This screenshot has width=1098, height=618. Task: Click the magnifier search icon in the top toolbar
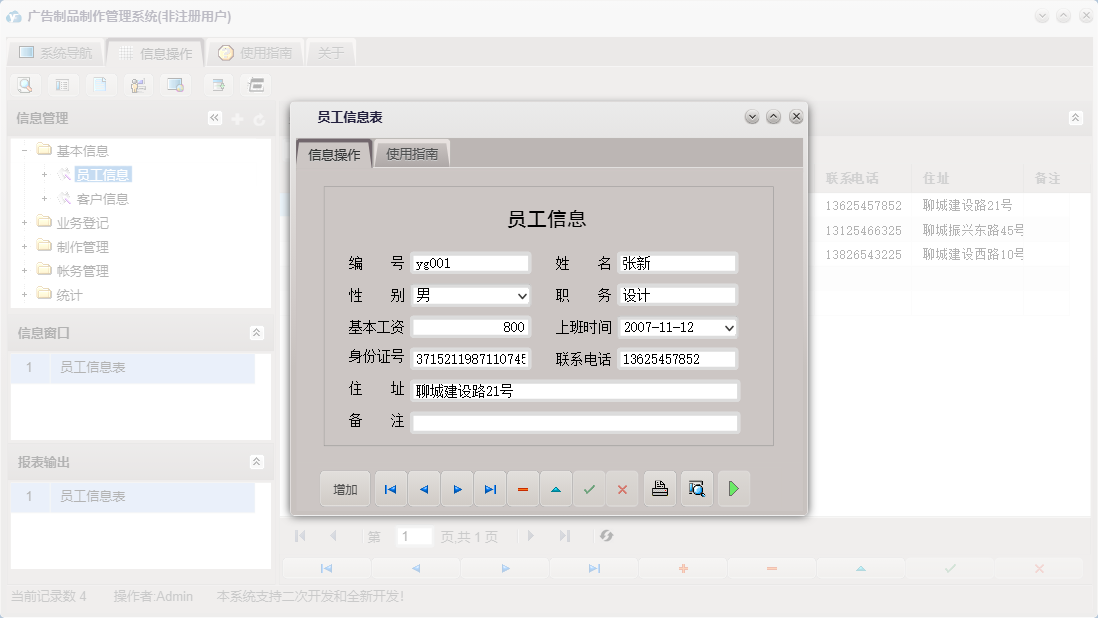pyautogui.click(x=24, y=85)
